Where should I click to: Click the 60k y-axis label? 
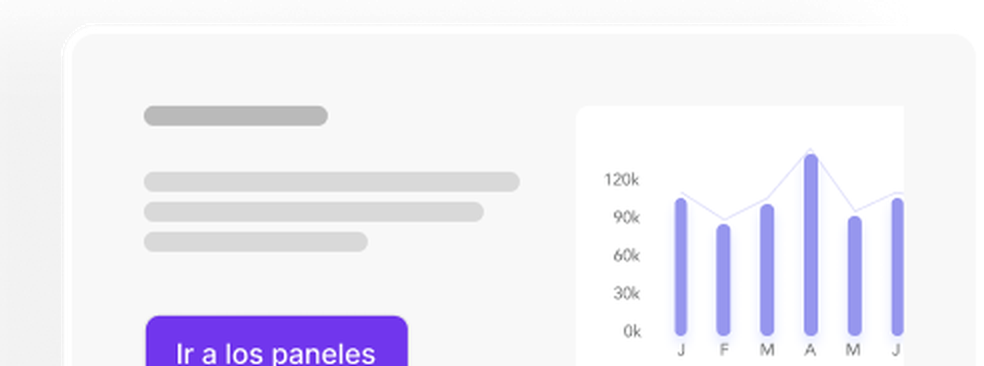coord(626,256)
